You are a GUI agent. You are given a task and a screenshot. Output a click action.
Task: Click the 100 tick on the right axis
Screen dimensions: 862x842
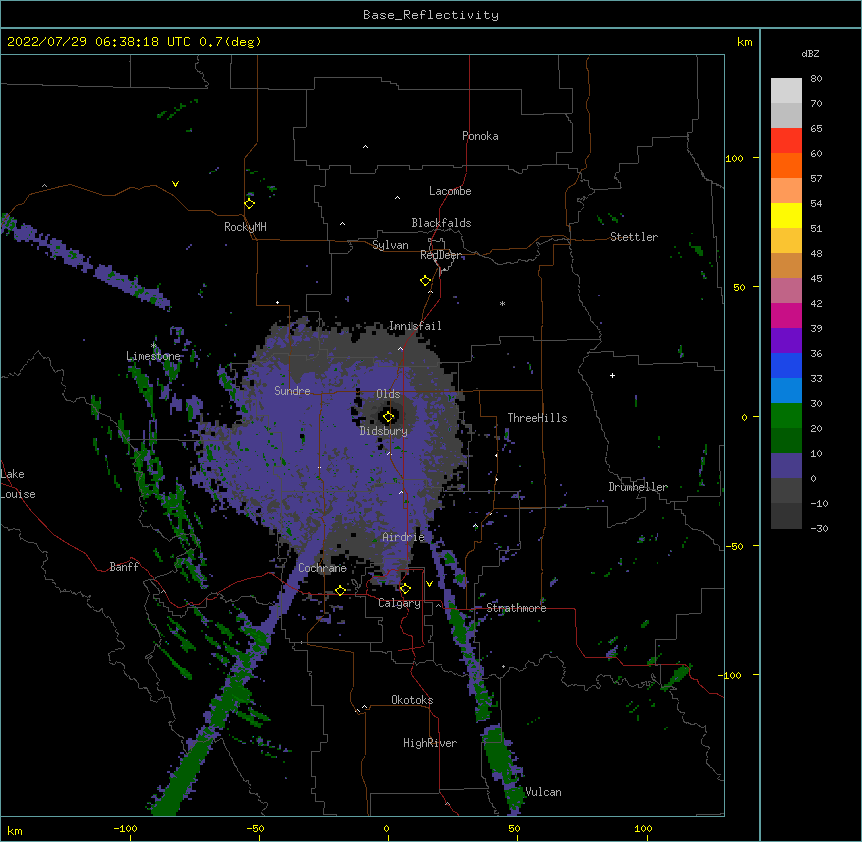click(x=734, y=158)
